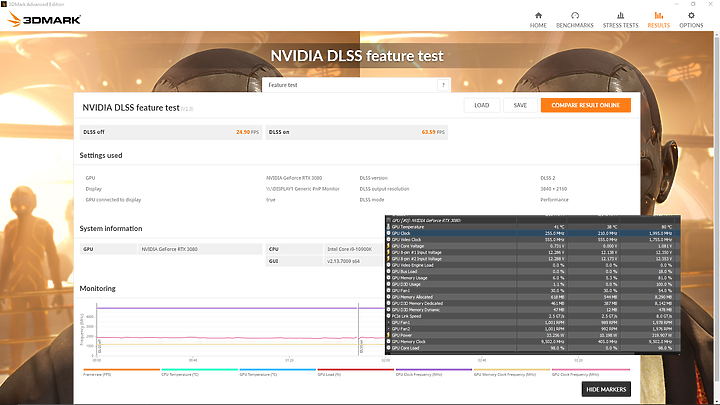720x405 pixels.
Task: Click the PCIe Link Speed row icon
Action: tap(388, 316)
